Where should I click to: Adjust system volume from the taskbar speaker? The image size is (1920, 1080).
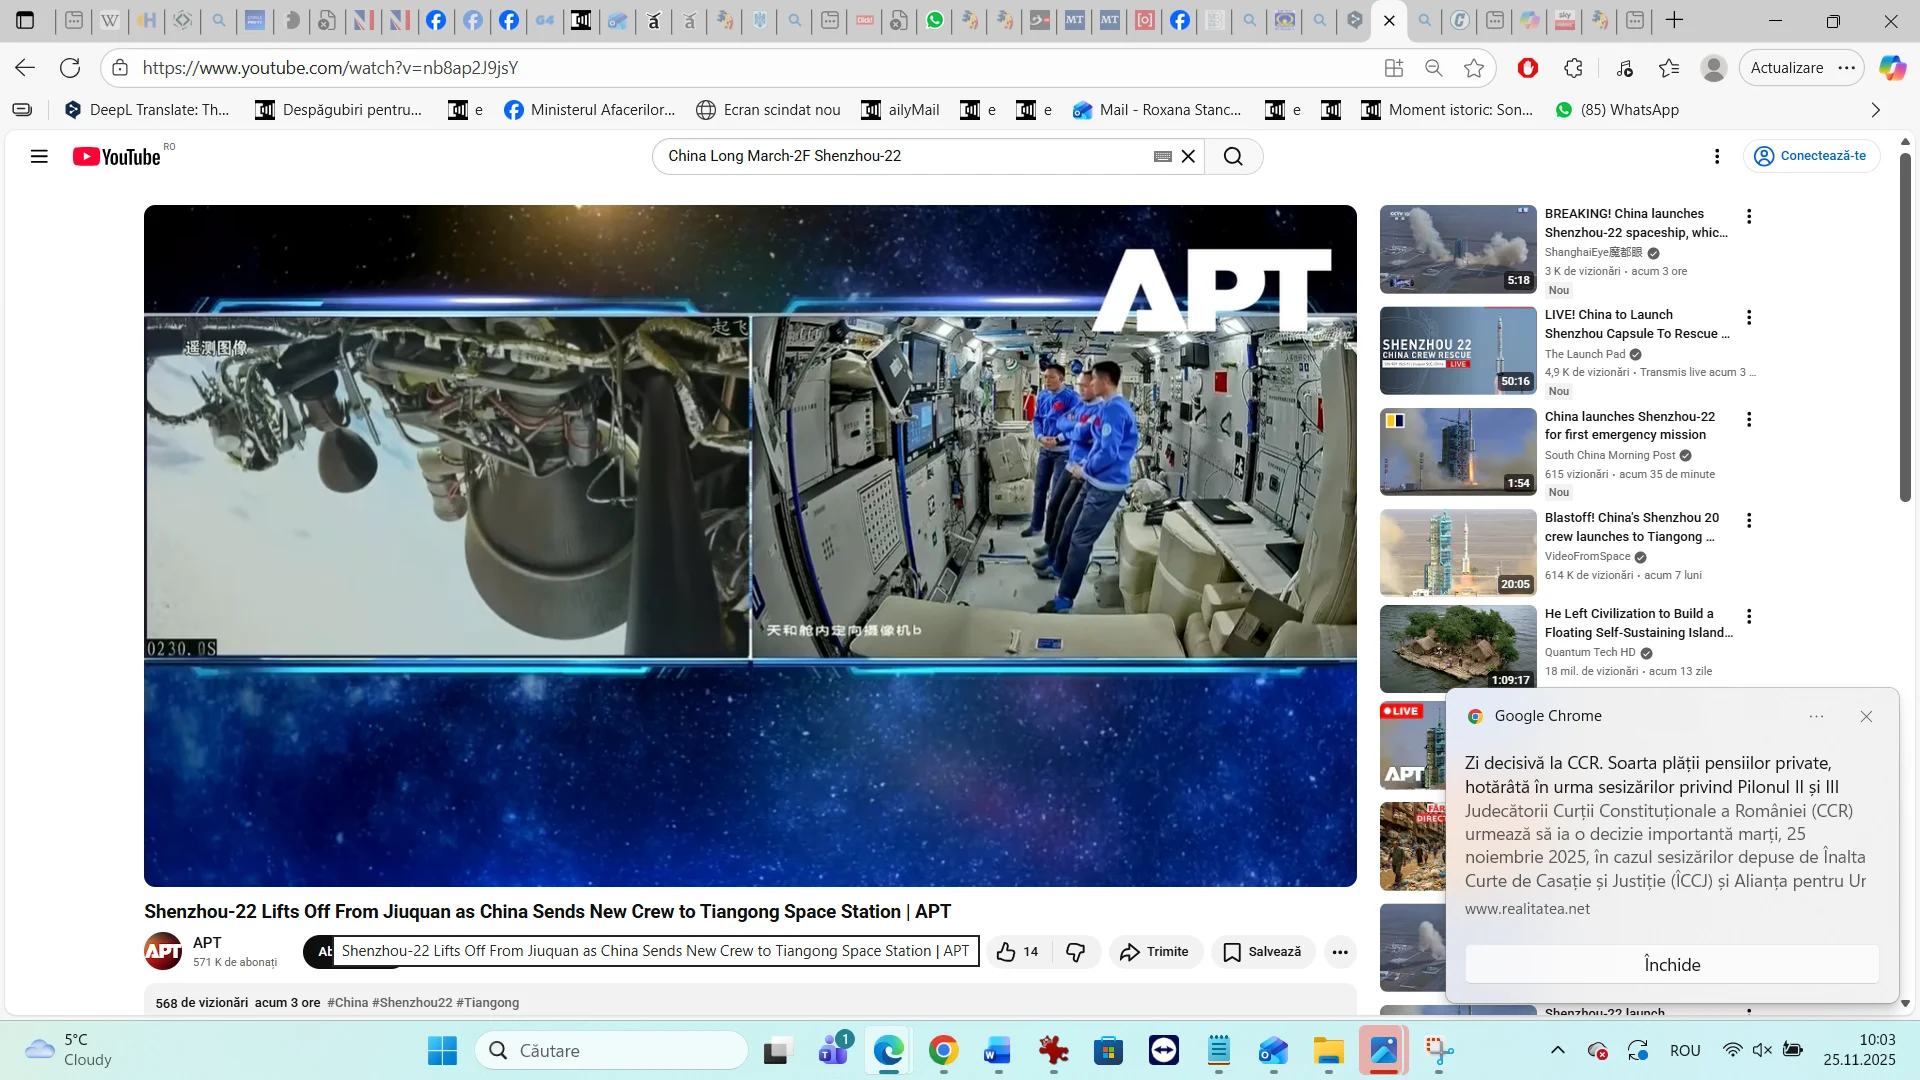click(1762, 1050)
